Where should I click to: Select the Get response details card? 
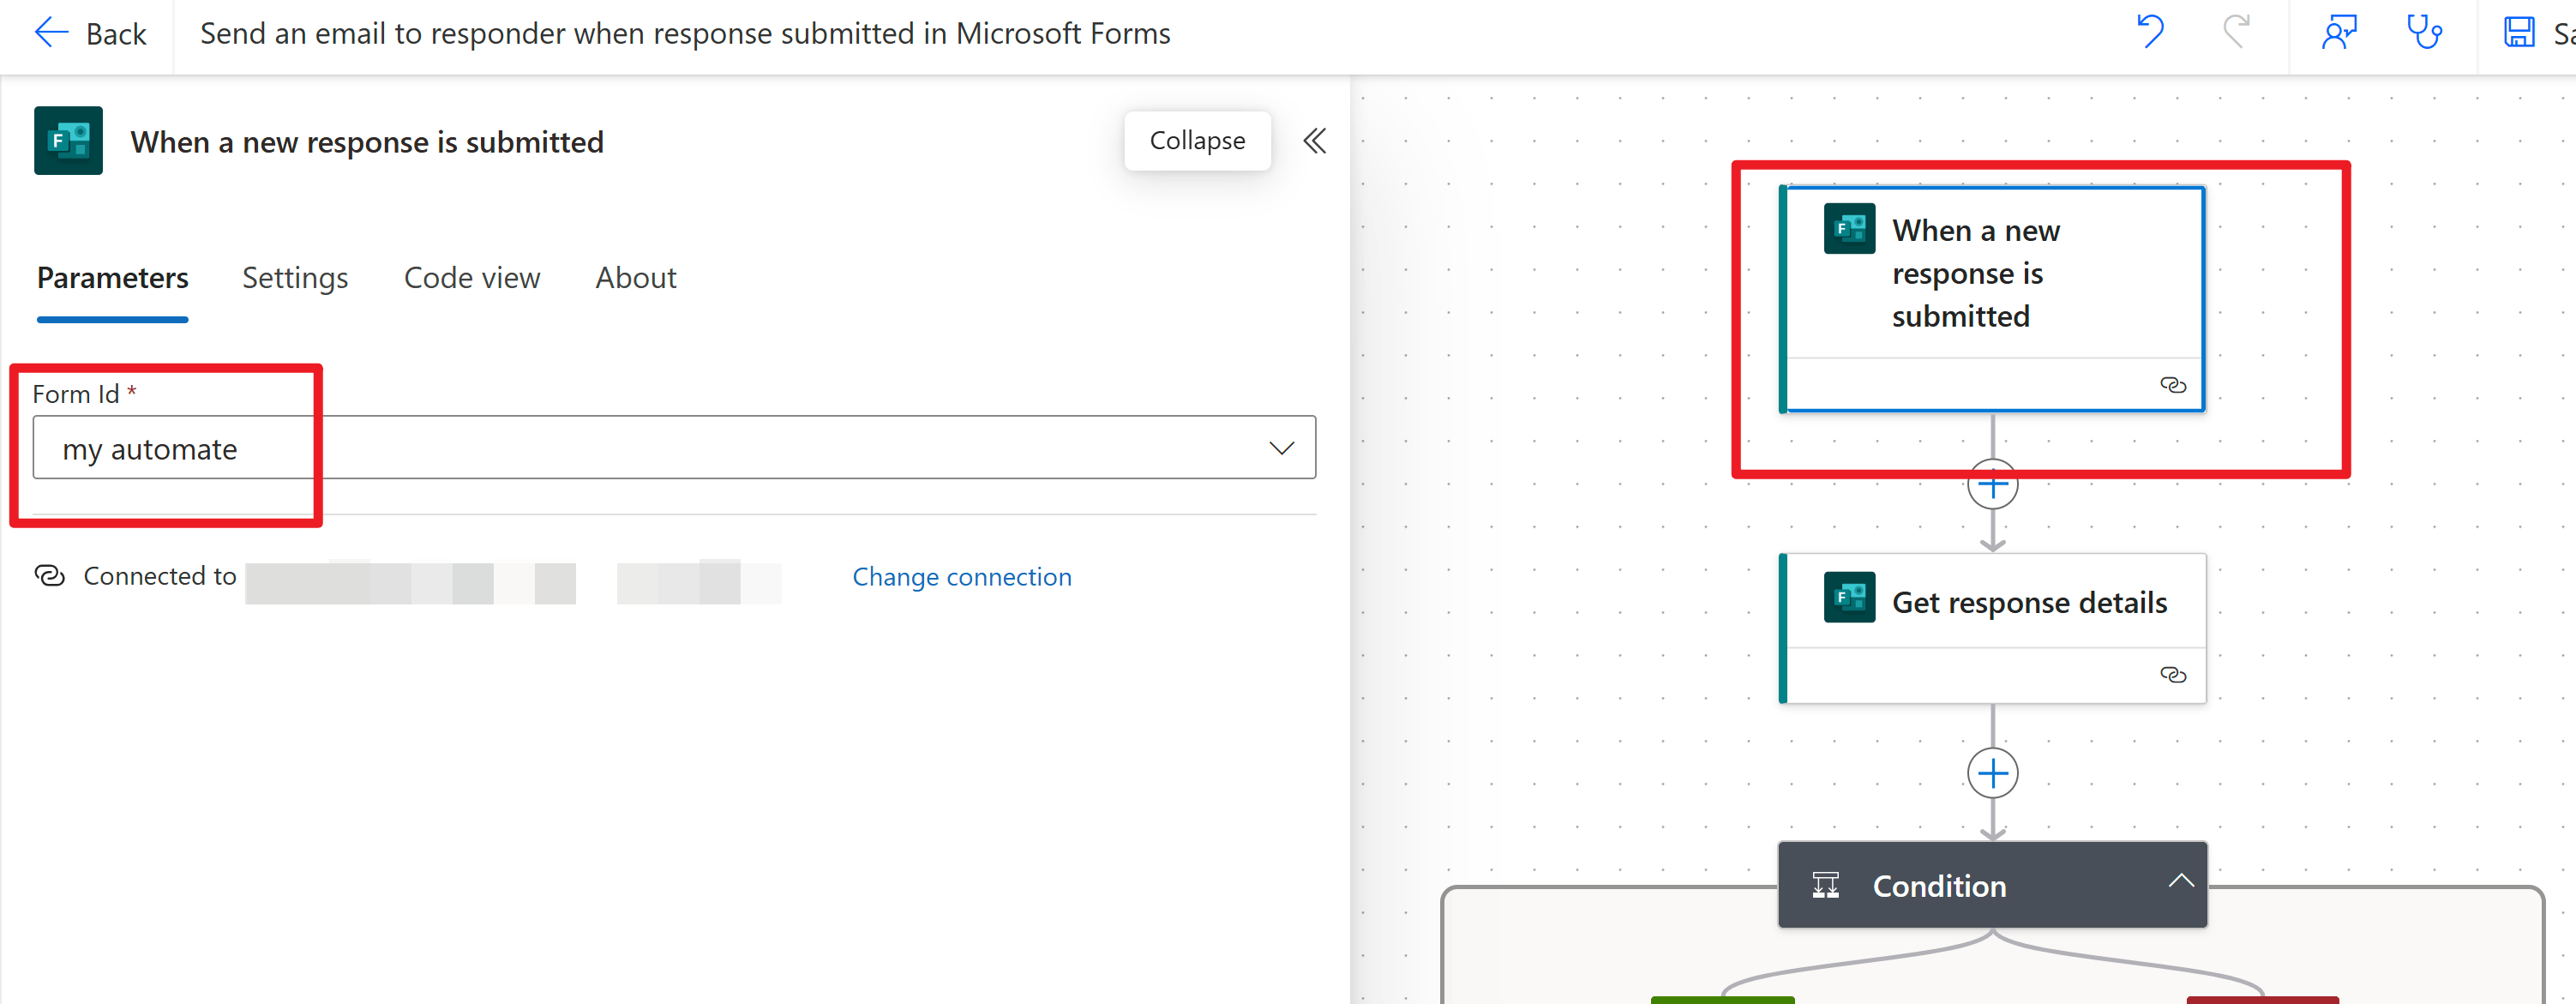click(x=2028, y=603)
